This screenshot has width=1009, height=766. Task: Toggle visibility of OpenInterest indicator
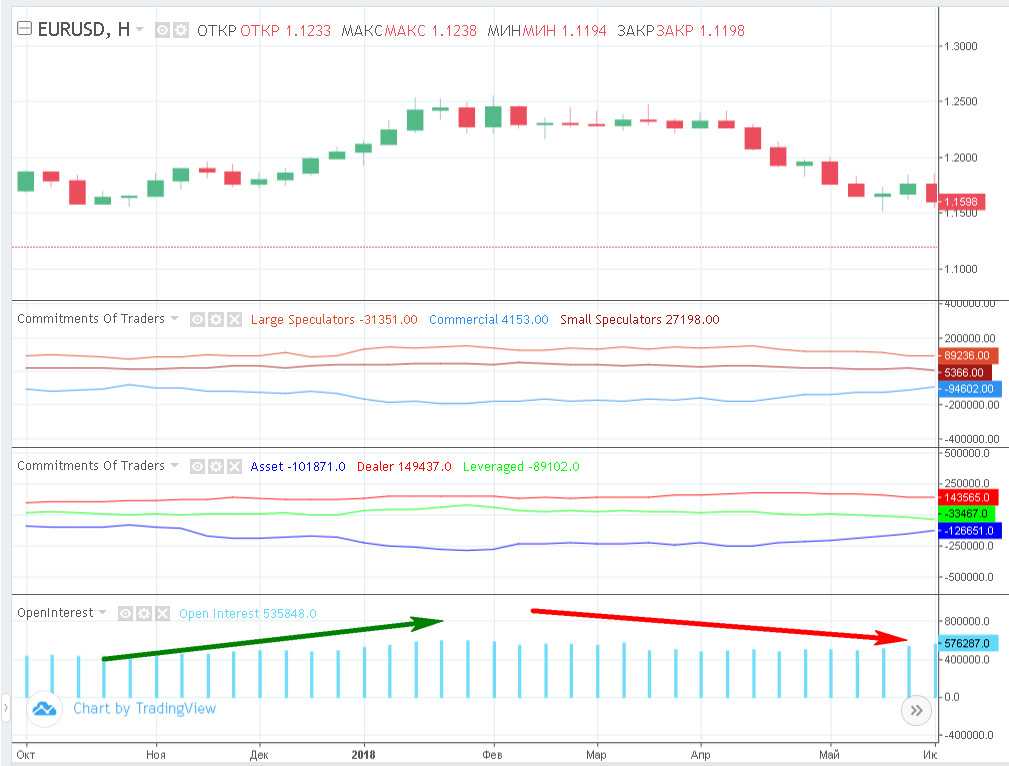click(126, 613)
